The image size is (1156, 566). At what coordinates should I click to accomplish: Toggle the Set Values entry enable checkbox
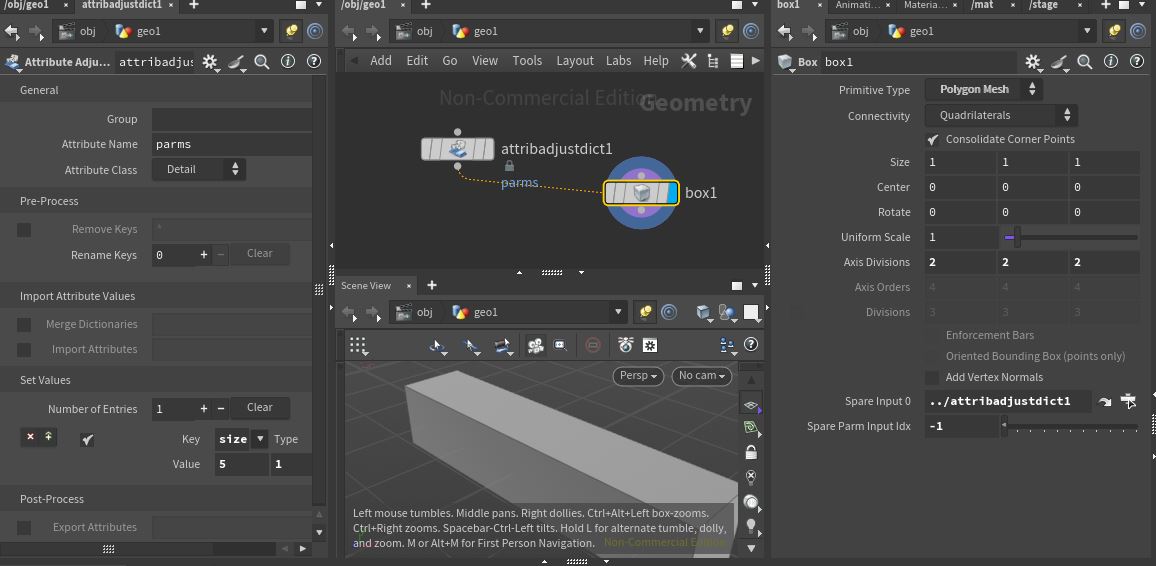[x=88, y=439]
